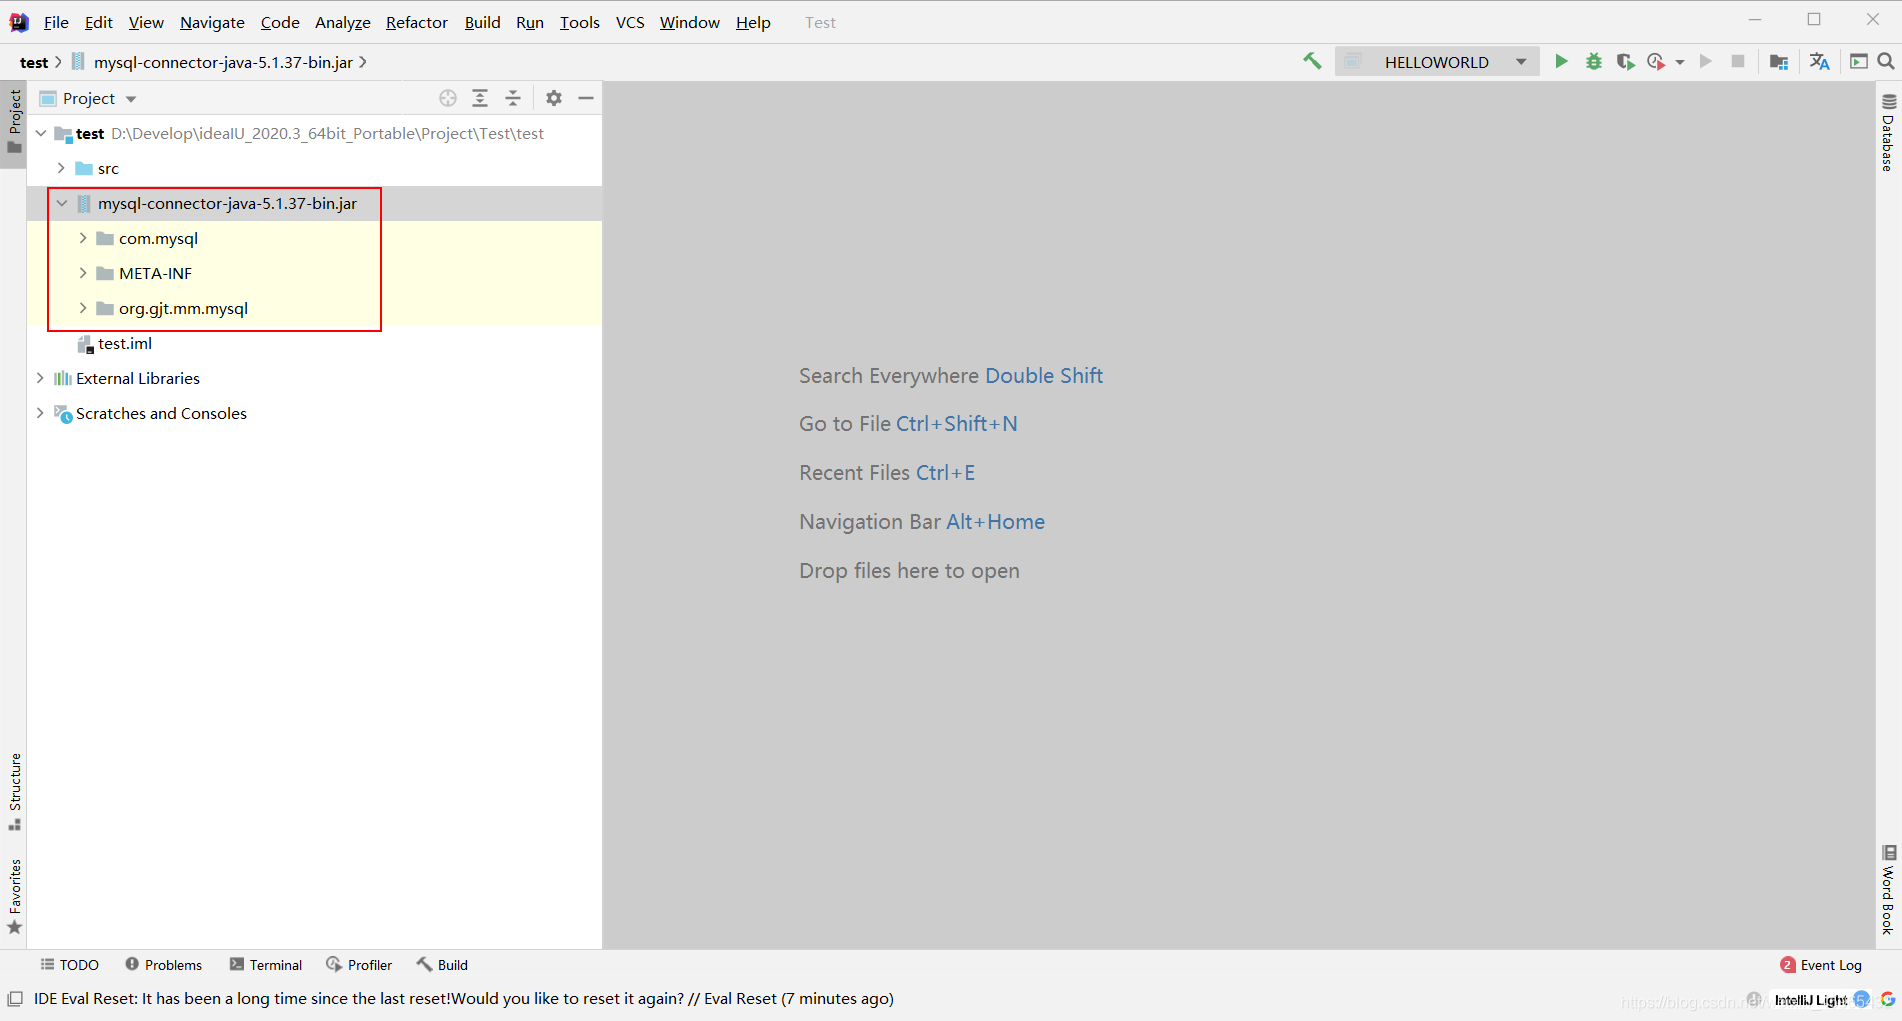Open the VCS menu

[x=630, y=22]
